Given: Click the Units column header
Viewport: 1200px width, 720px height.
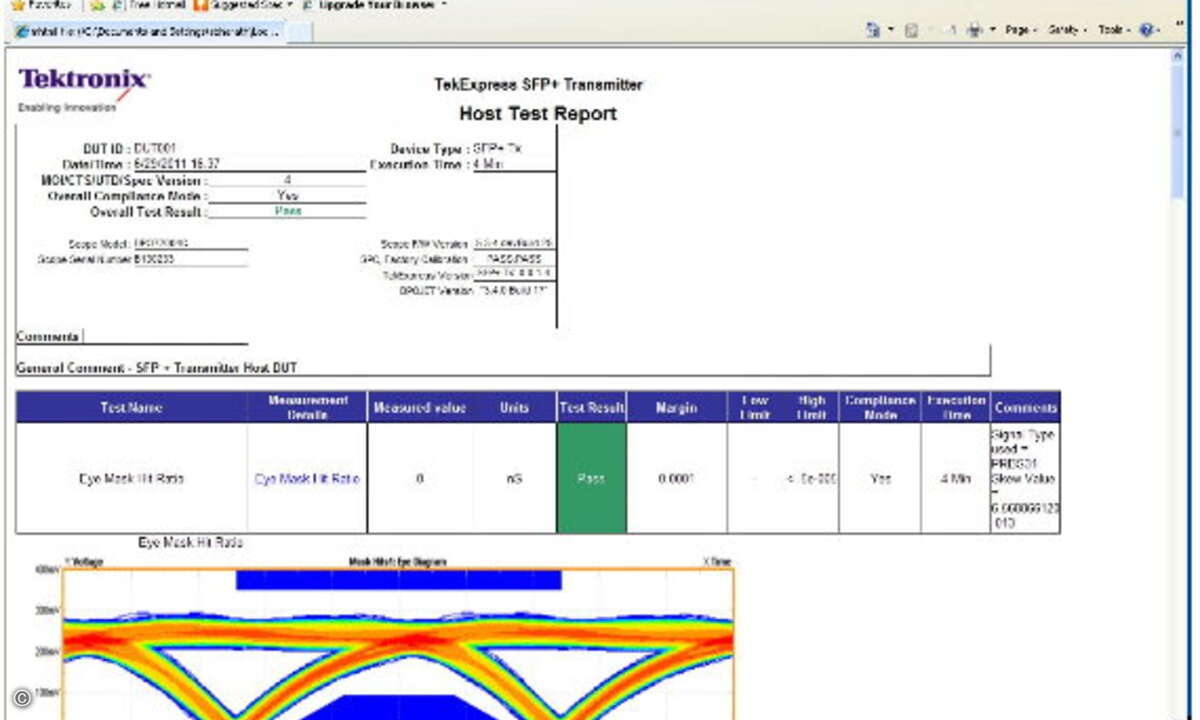Looking at the screenshot, I should point(515,407).
